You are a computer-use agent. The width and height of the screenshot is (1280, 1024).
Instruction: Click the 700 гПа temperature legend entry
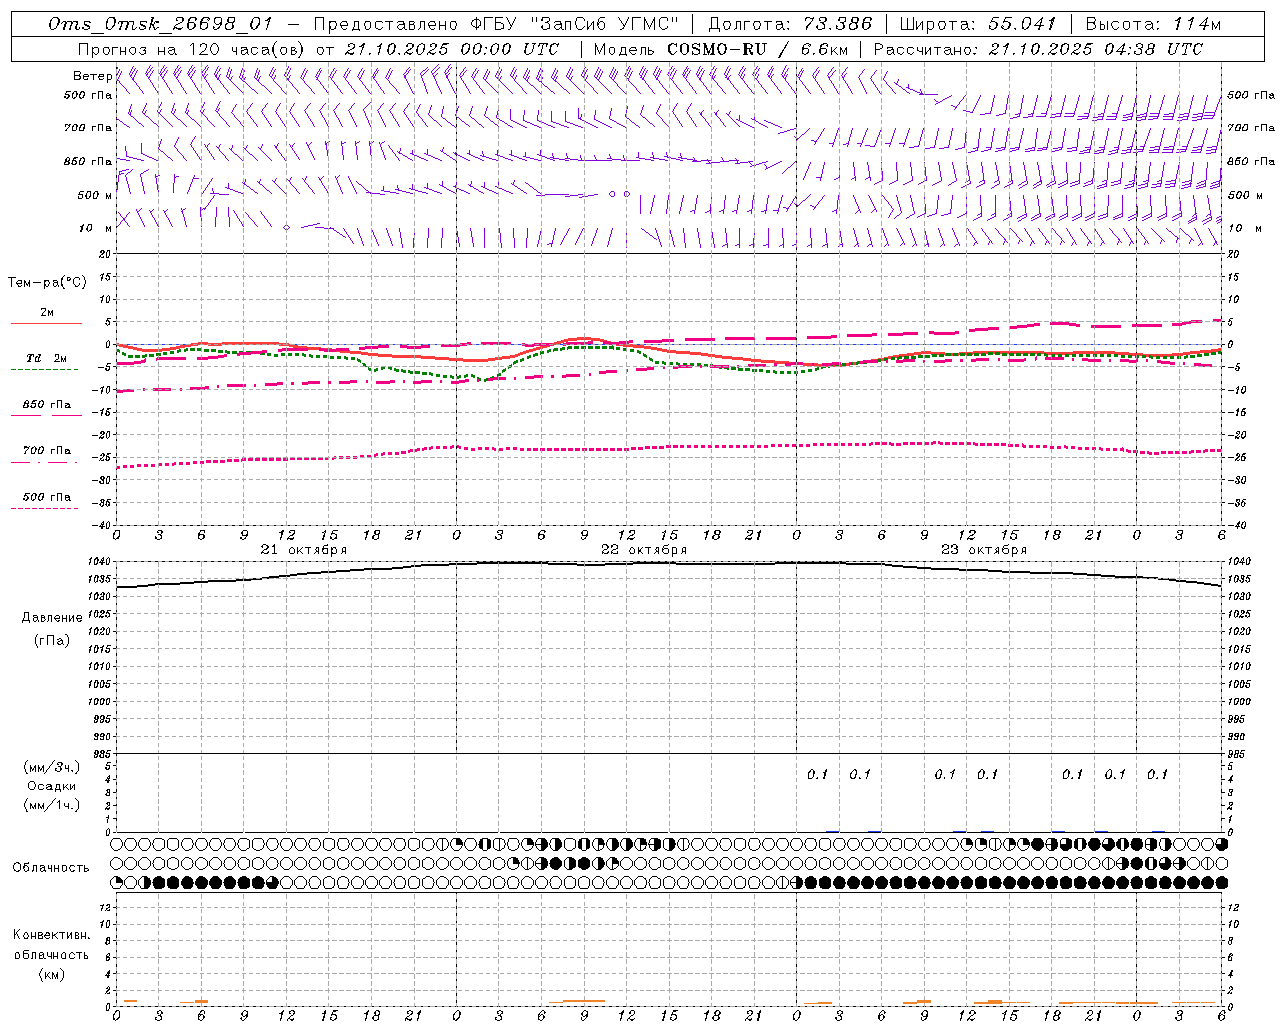pyautogui.click(x=47, y=451)
